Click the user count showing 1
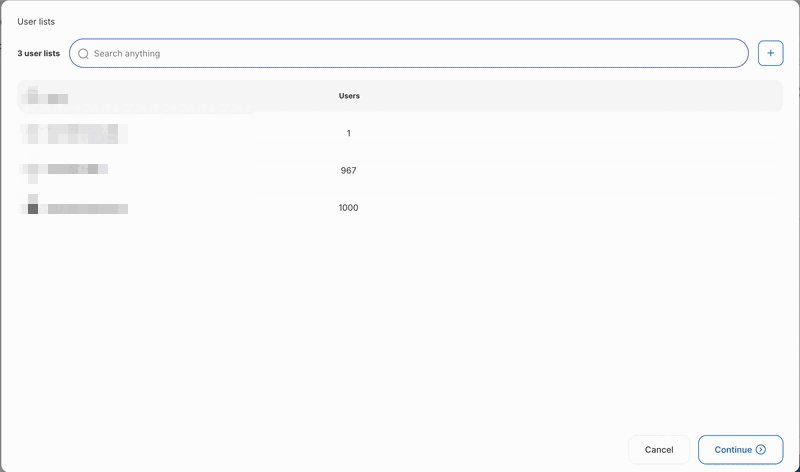This screenshot has width=800, height=472. [348, 133]
